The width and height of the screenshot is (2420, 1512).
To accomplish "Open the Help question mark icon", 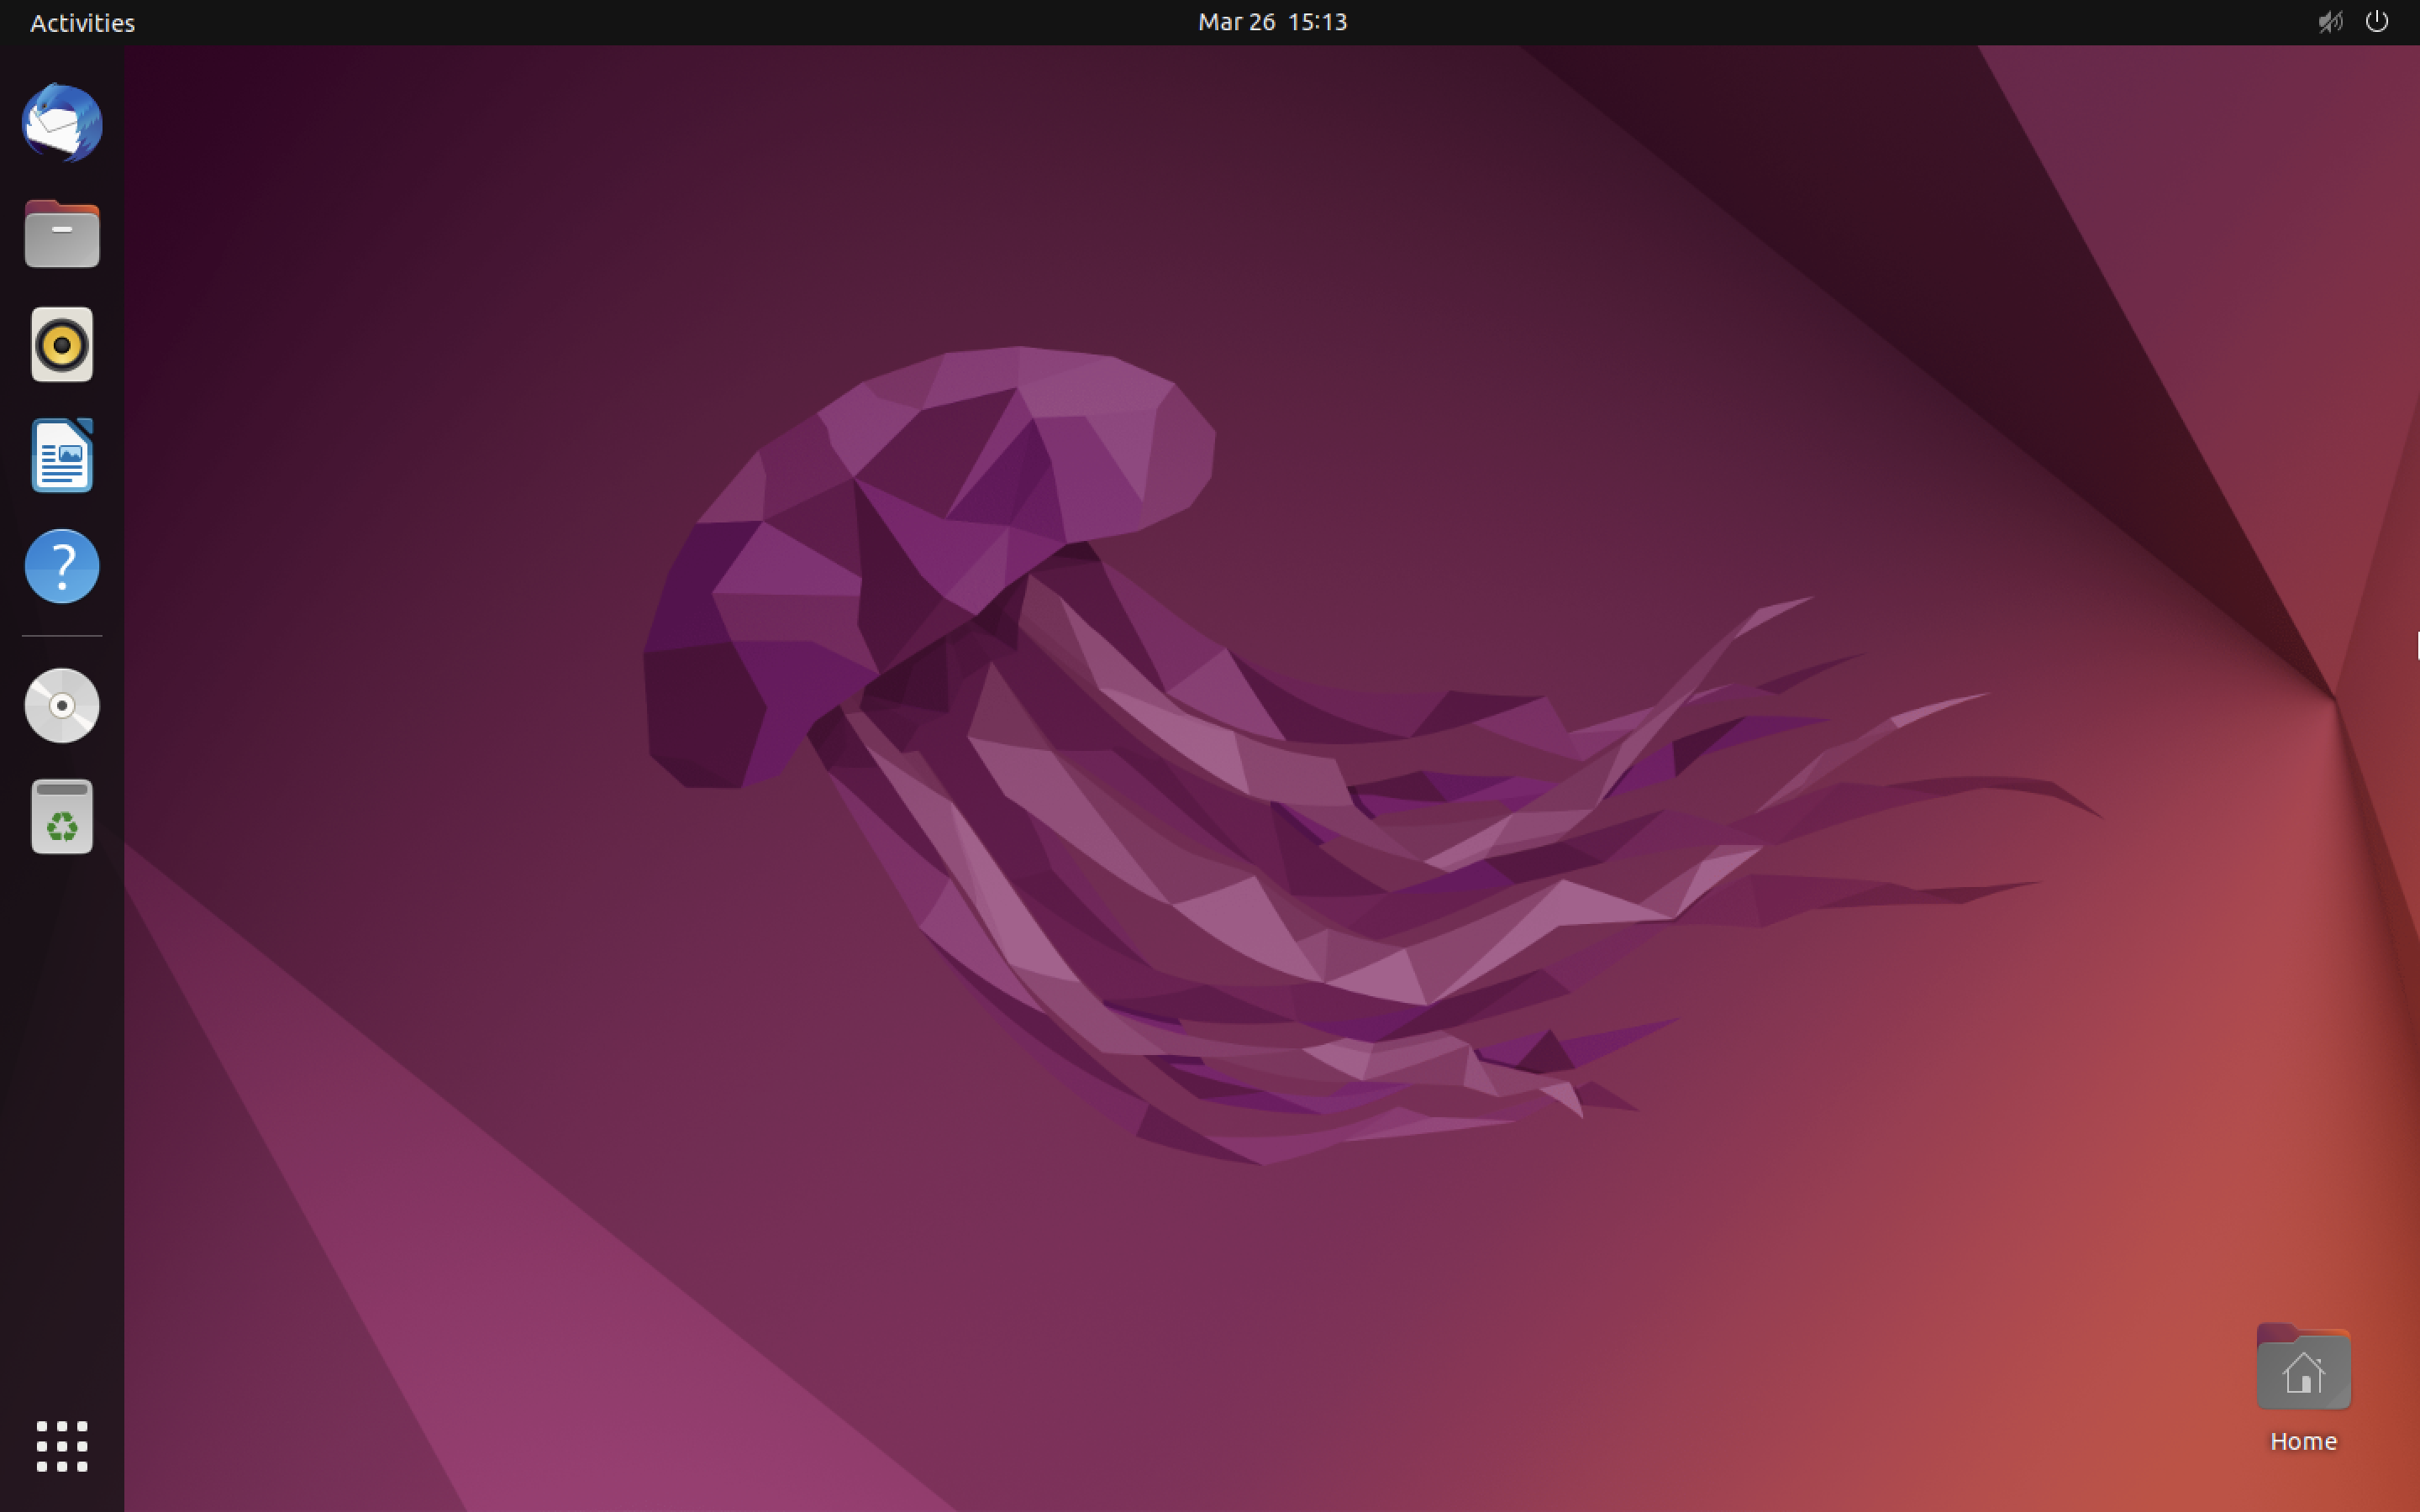I will pyautogui.click(x=62, y=566).
